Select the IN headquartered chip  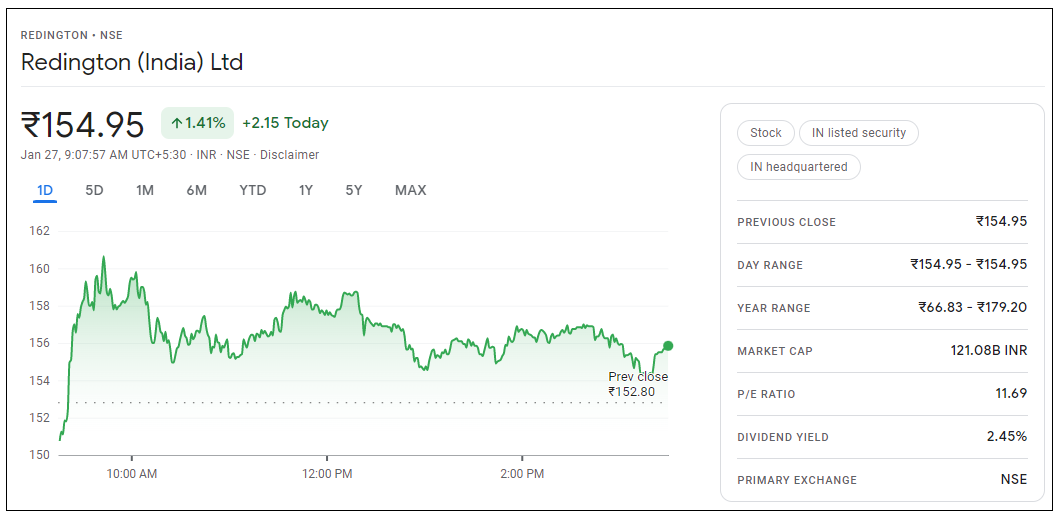798,167
